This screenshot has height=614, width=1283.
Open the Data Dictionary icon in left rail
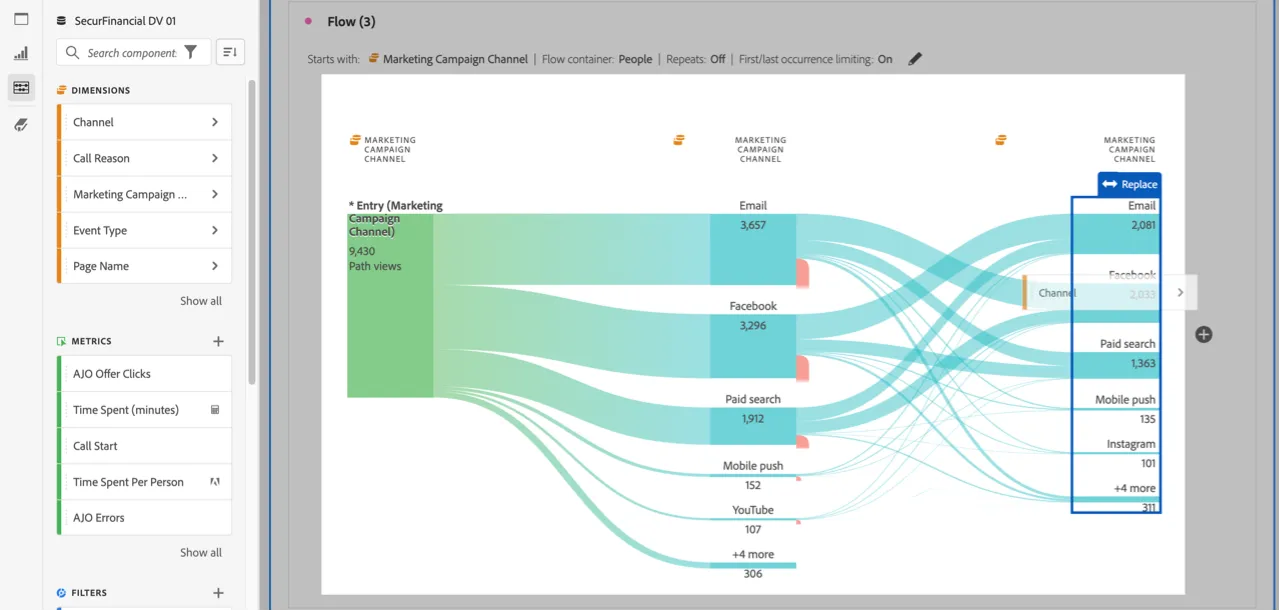click(x=21, y=124)
